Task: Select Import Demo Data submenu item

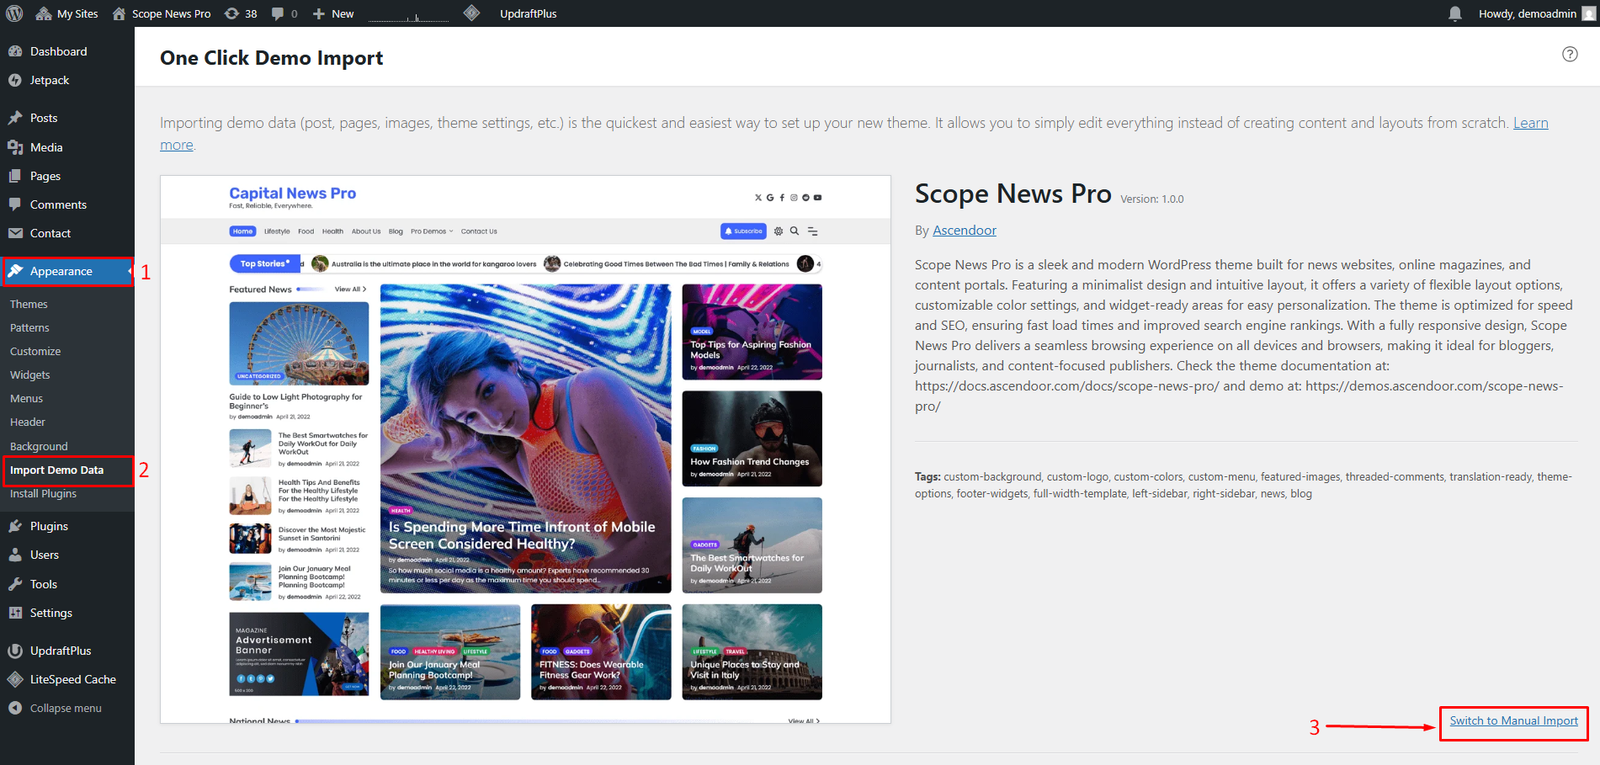Action: pyautogui.click(x=57, y=470)
